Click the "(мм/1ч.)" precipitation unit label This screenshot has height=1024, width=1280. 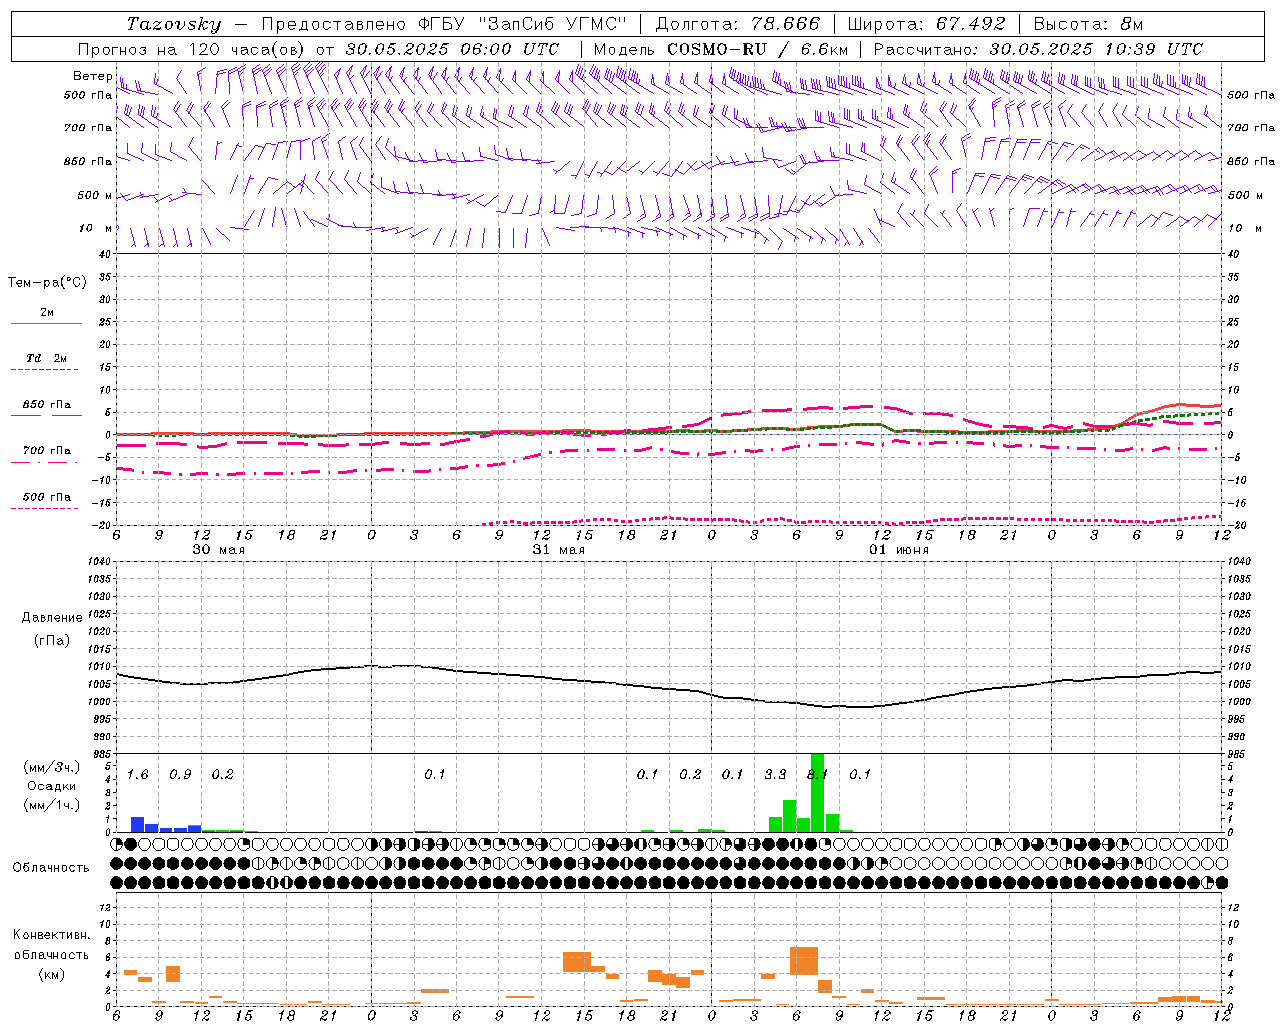[51, 805]
